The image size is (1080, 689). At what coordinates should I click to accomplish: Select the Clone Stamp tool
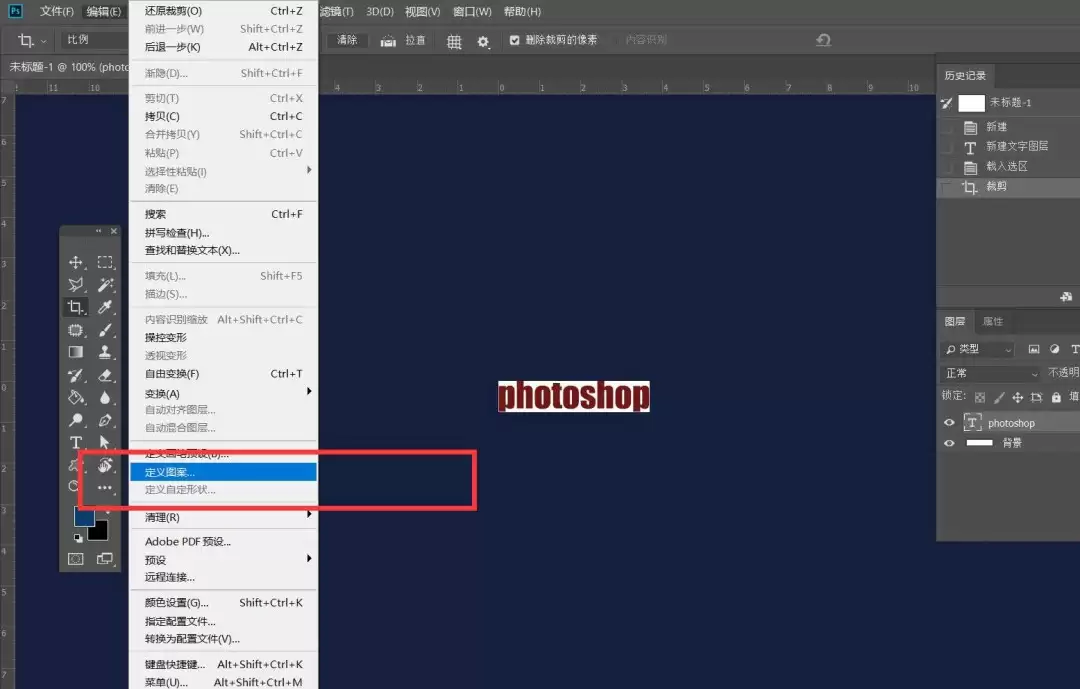coord(105,352)
